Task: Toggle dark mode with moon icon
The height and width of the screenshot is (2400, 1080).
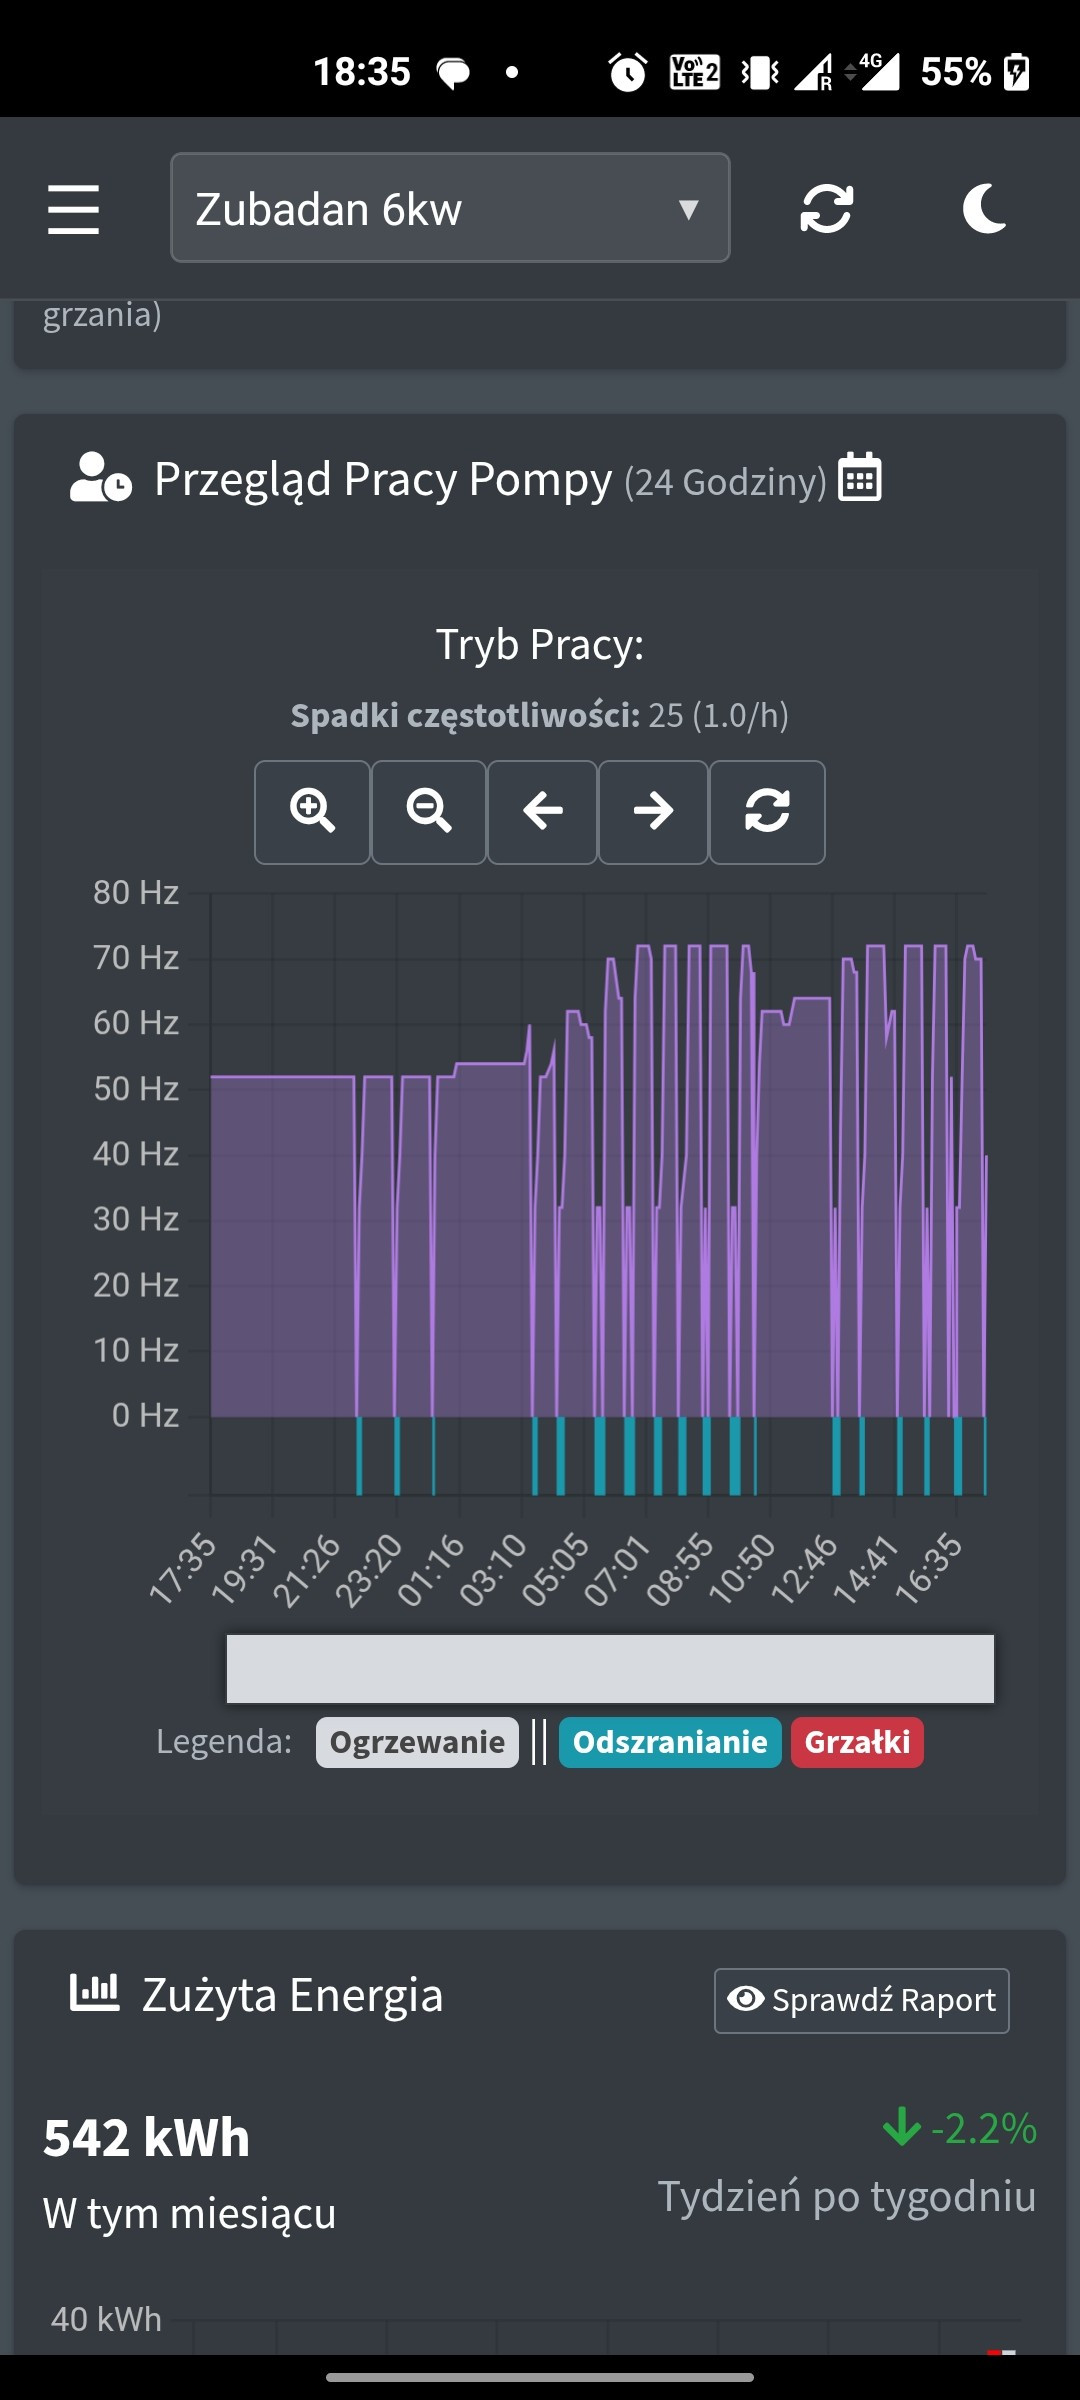Action: pyautogui.click(x=984, y=209)
